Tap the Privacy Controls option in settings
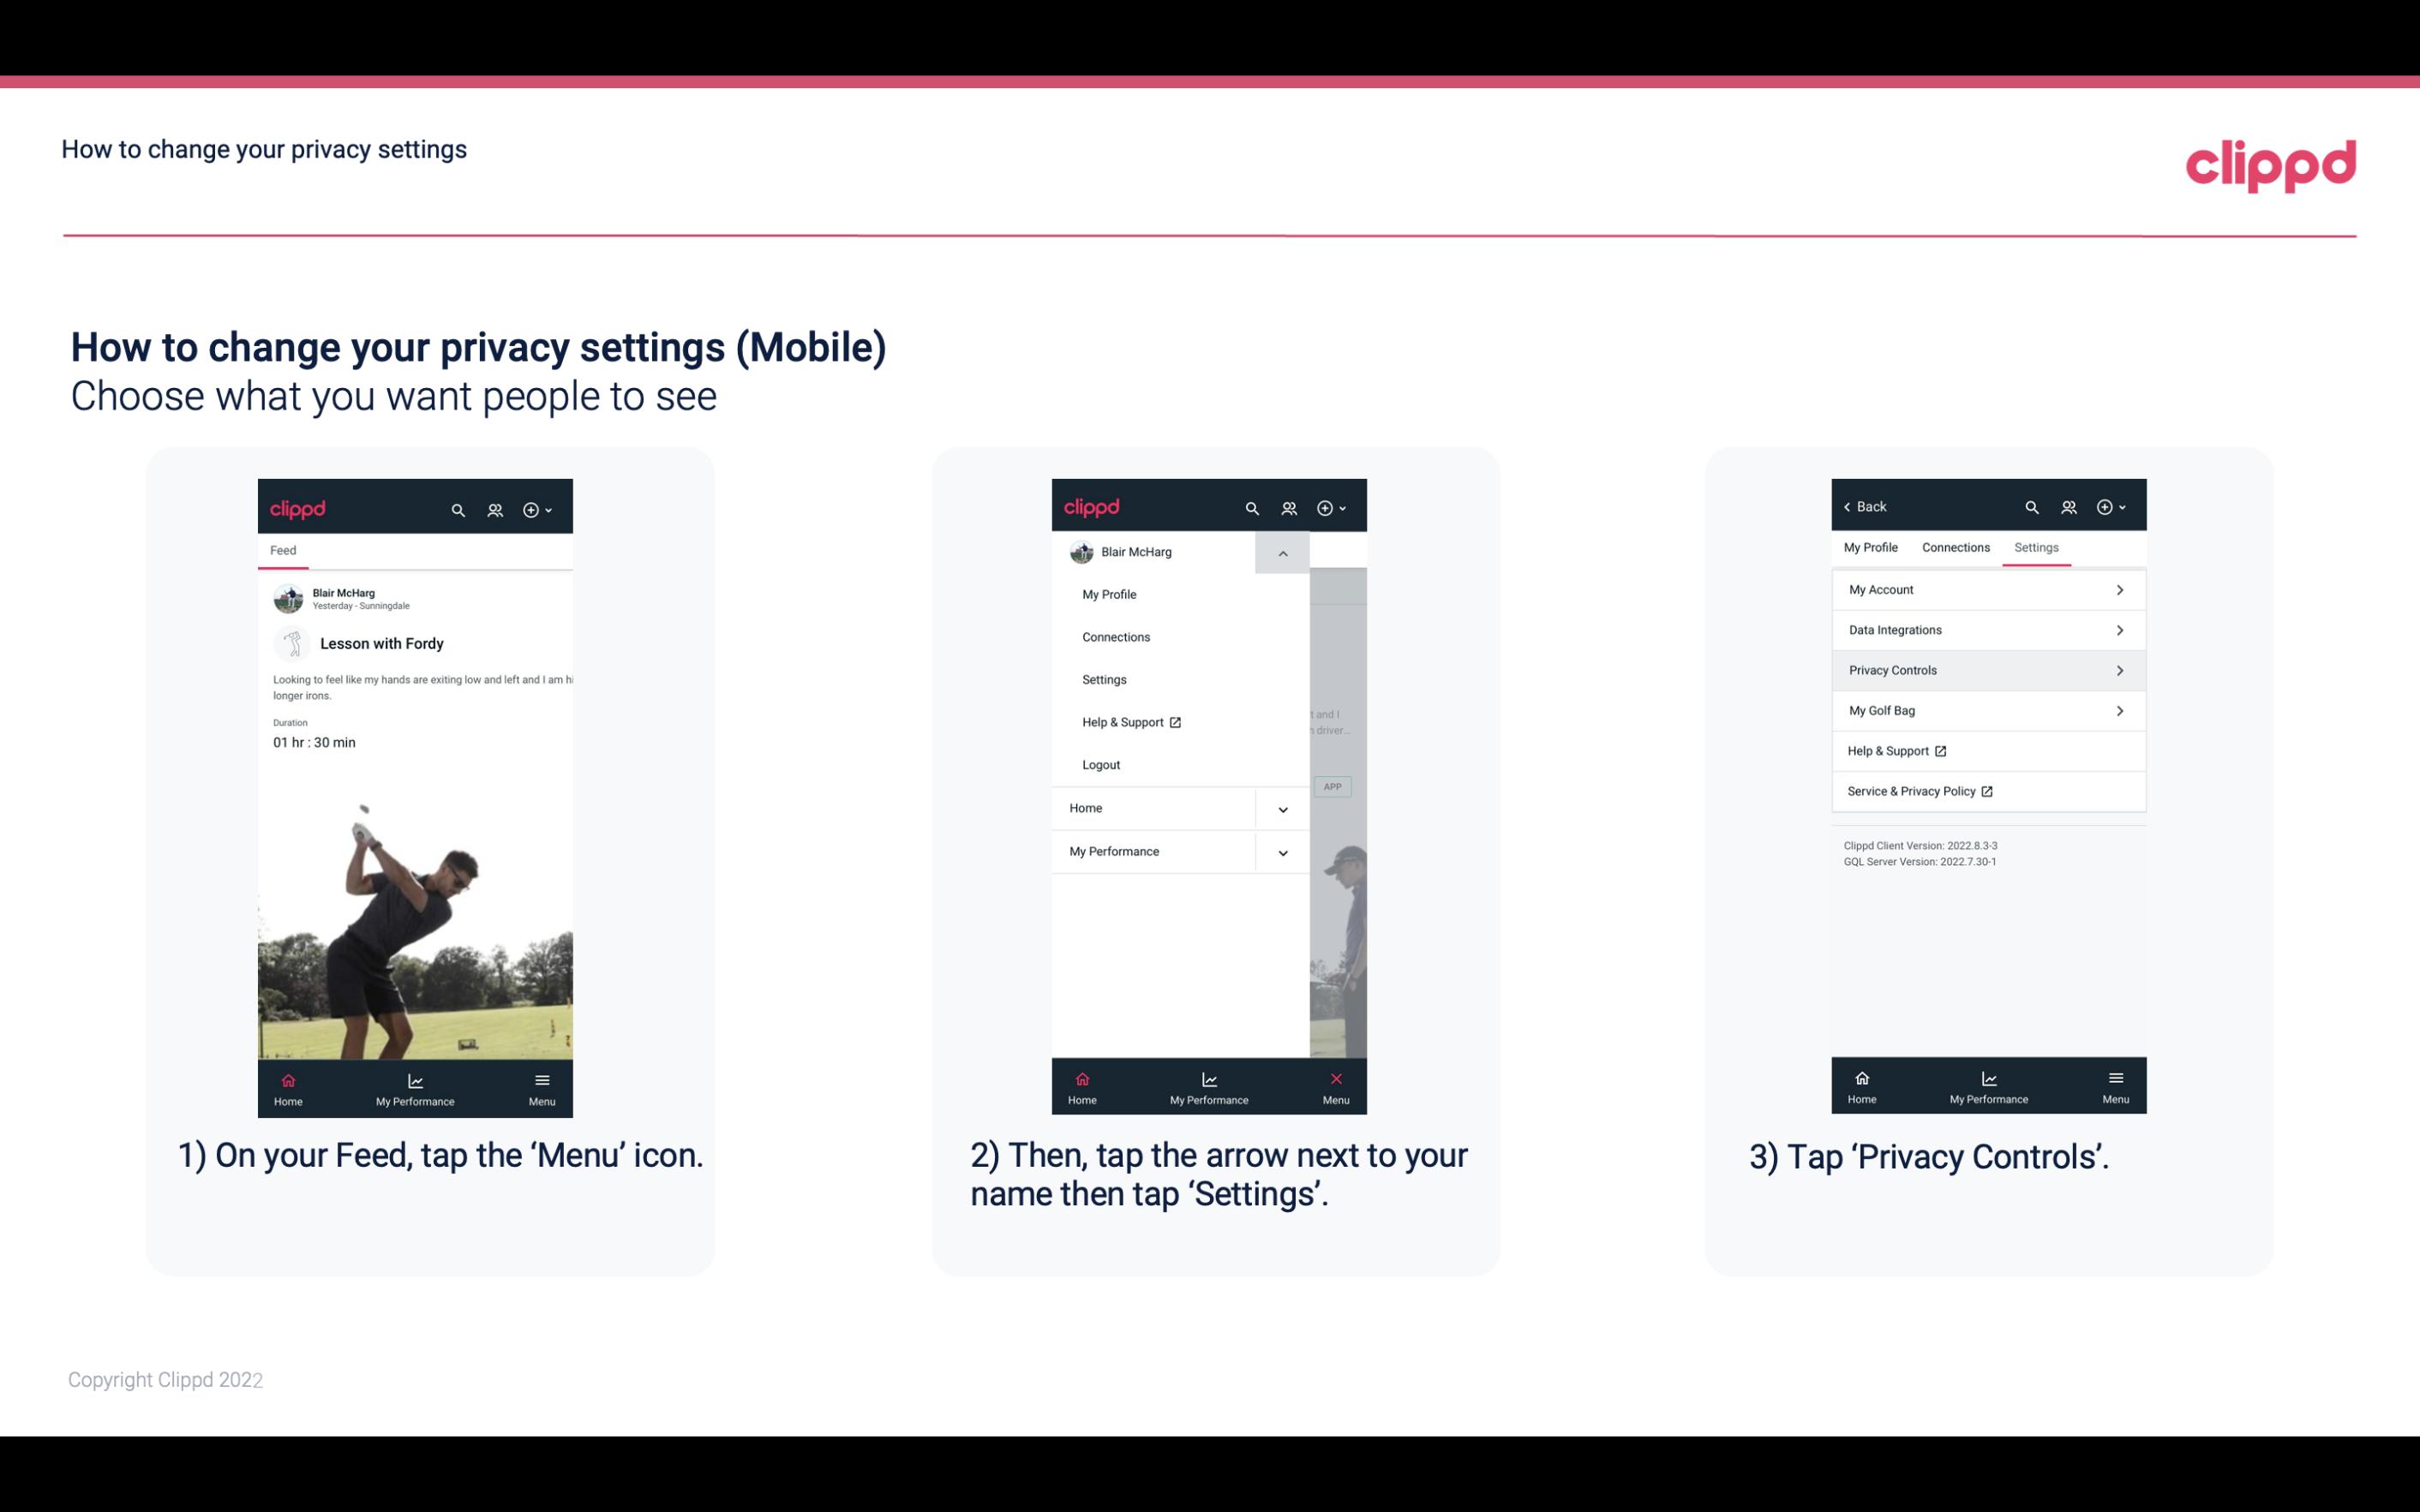The image size is (2420, 1512). pyautogui.click(x=1986, y=669)
